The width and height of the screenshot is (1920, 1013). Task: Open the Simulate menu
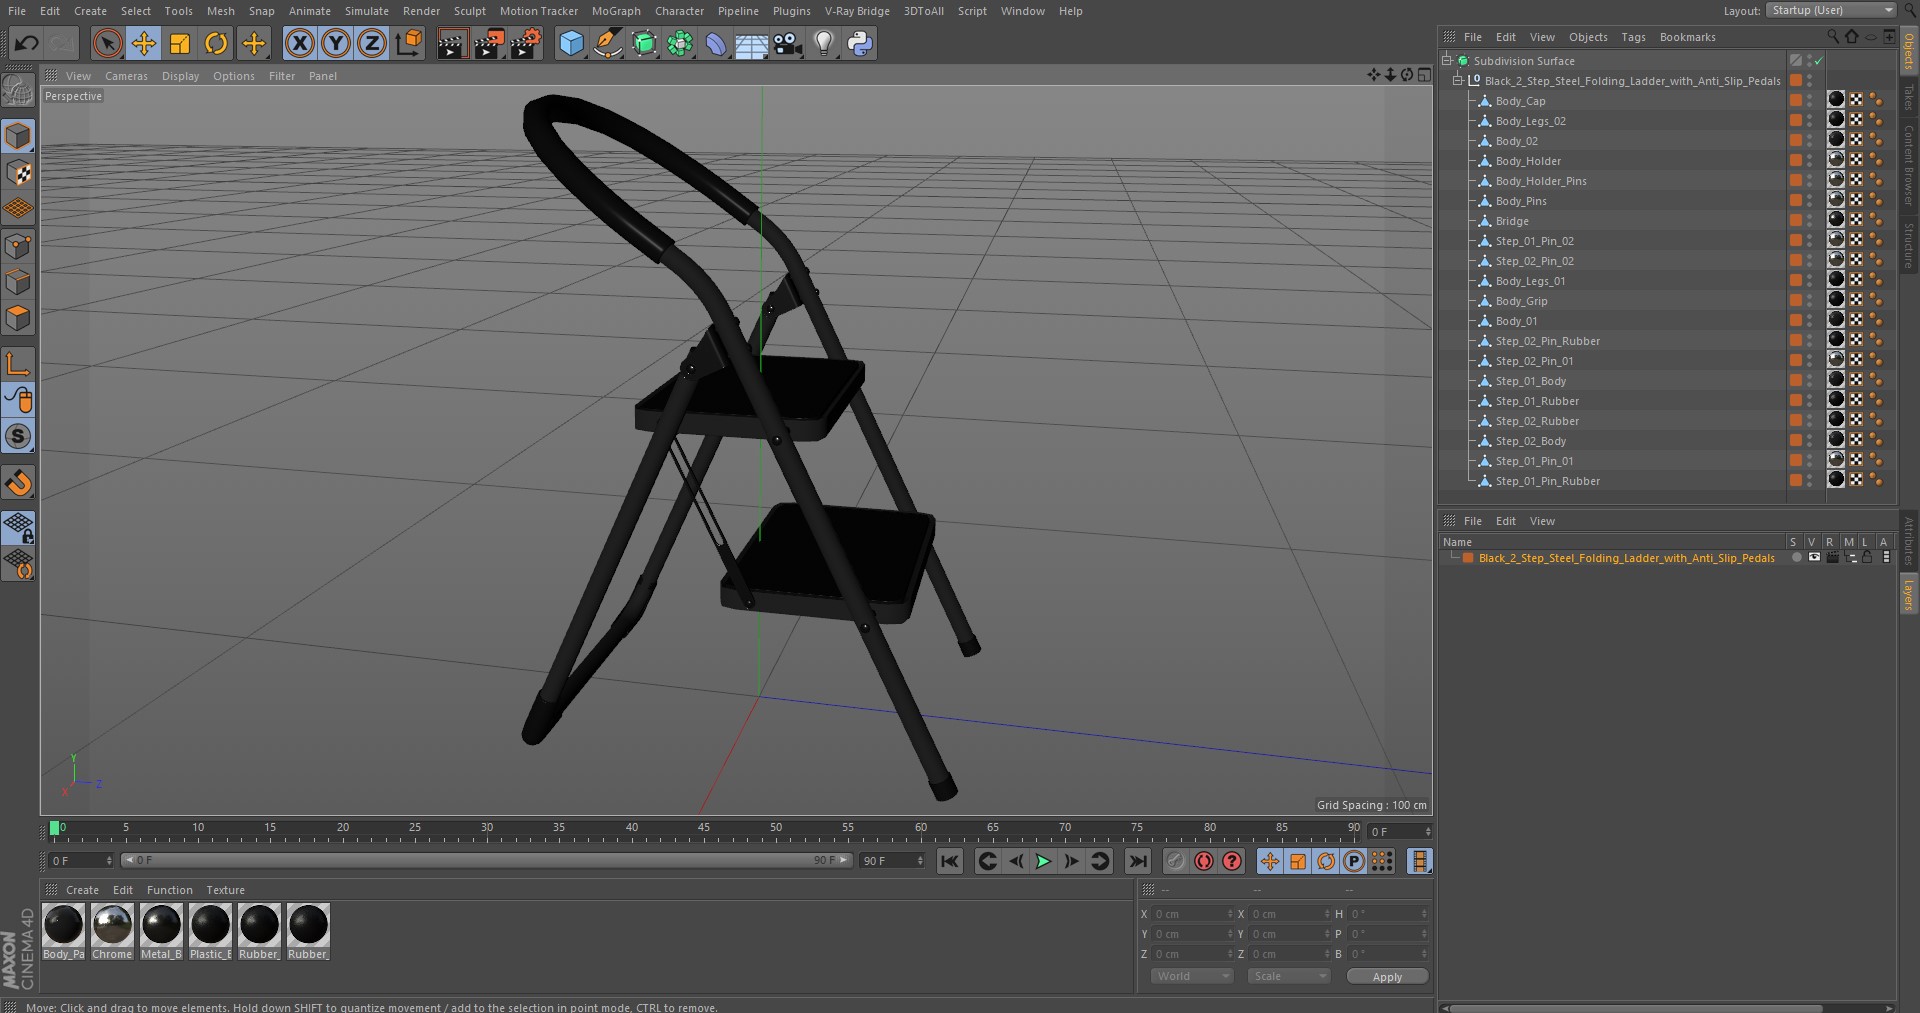(367, 11)
